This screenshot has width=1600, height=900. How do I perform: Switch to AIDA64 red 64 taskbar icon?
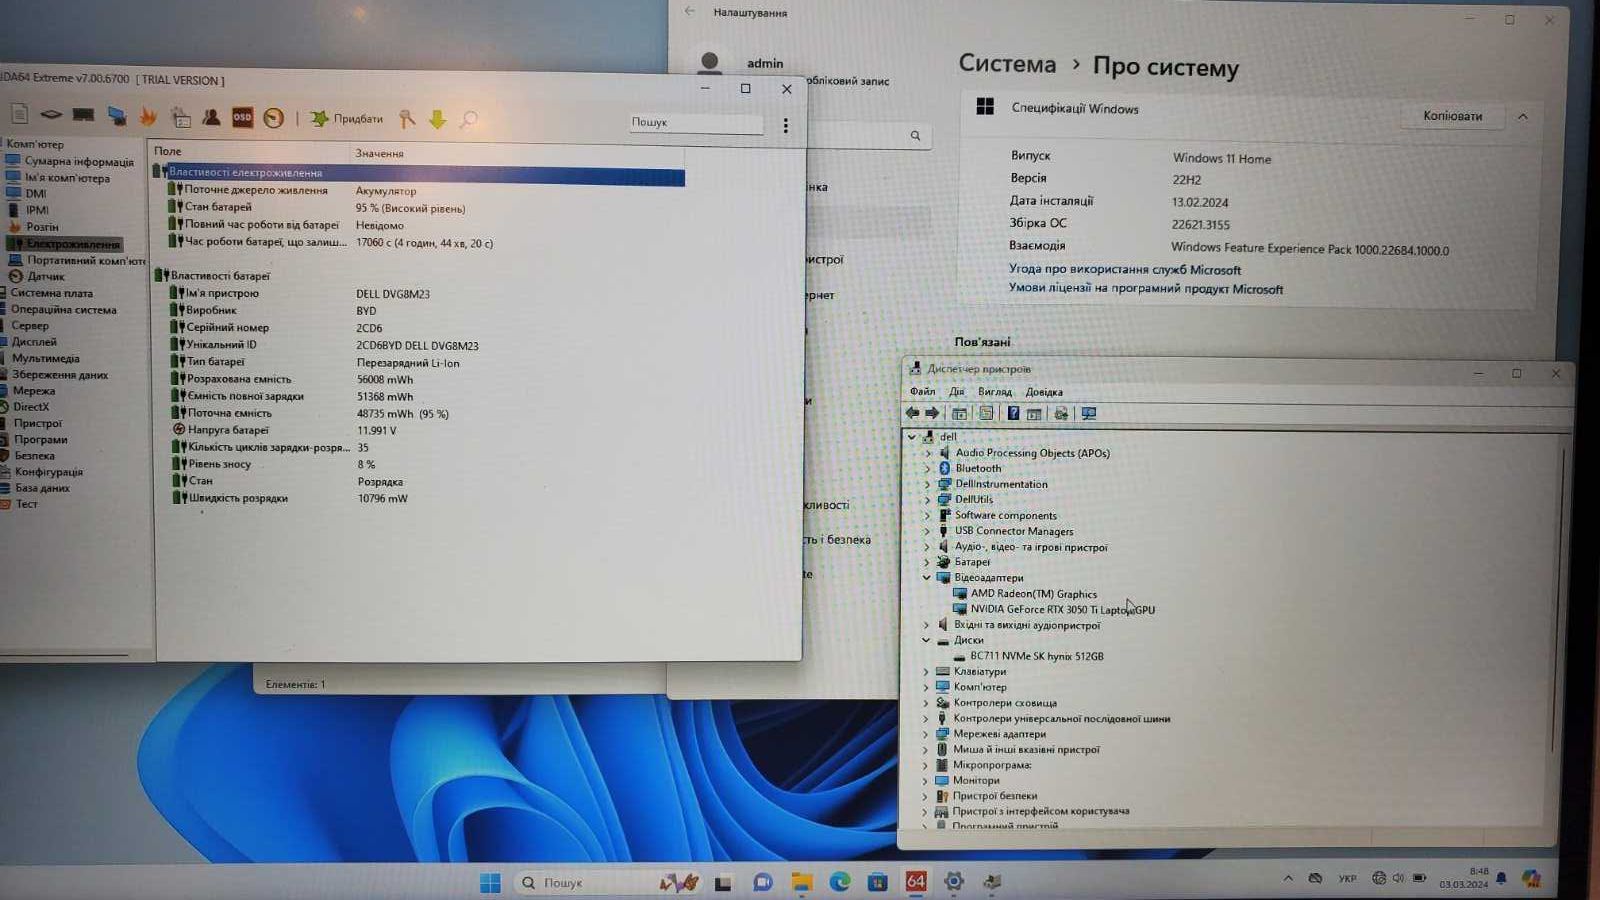(916, 881)
